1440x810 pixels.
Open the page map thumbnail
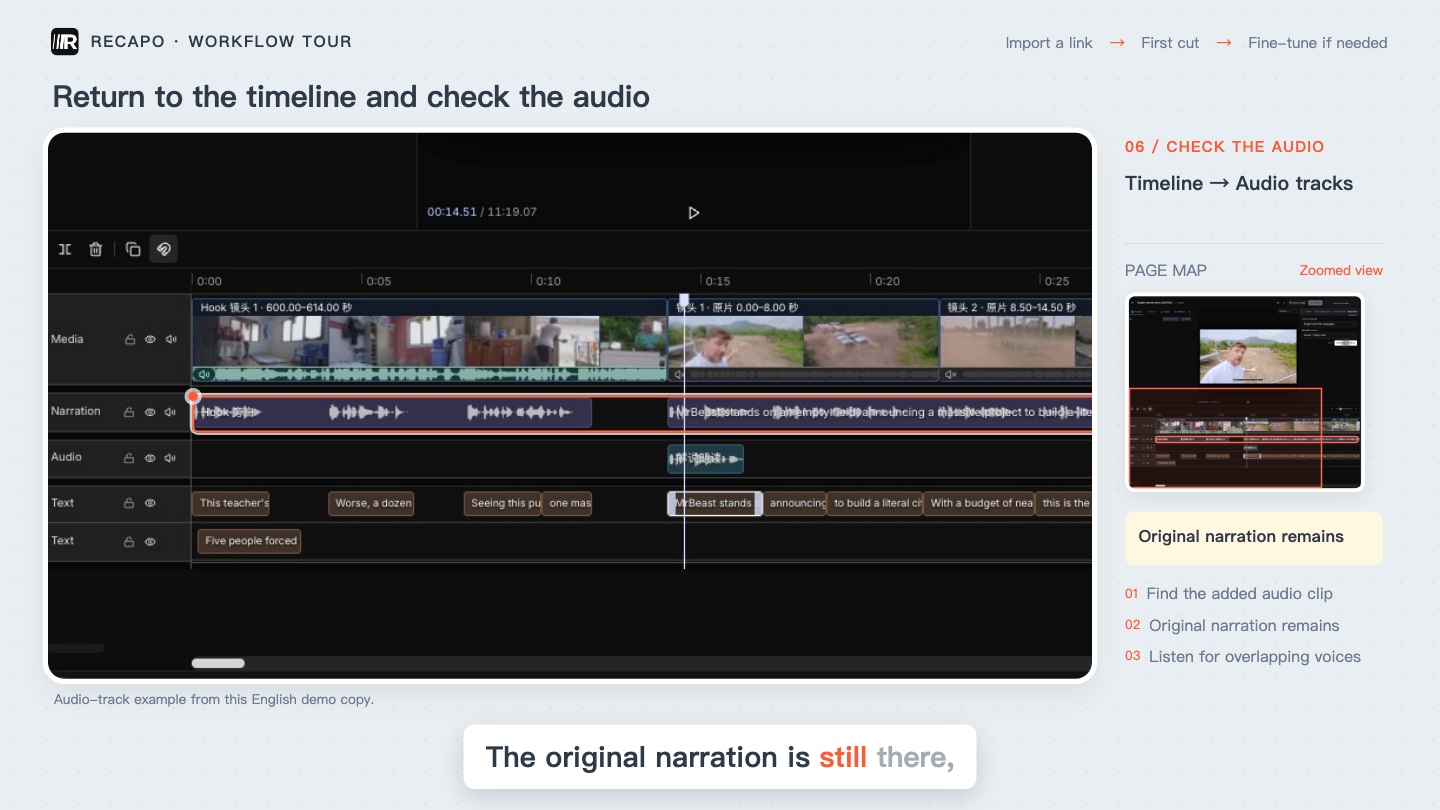point(1245,392)
